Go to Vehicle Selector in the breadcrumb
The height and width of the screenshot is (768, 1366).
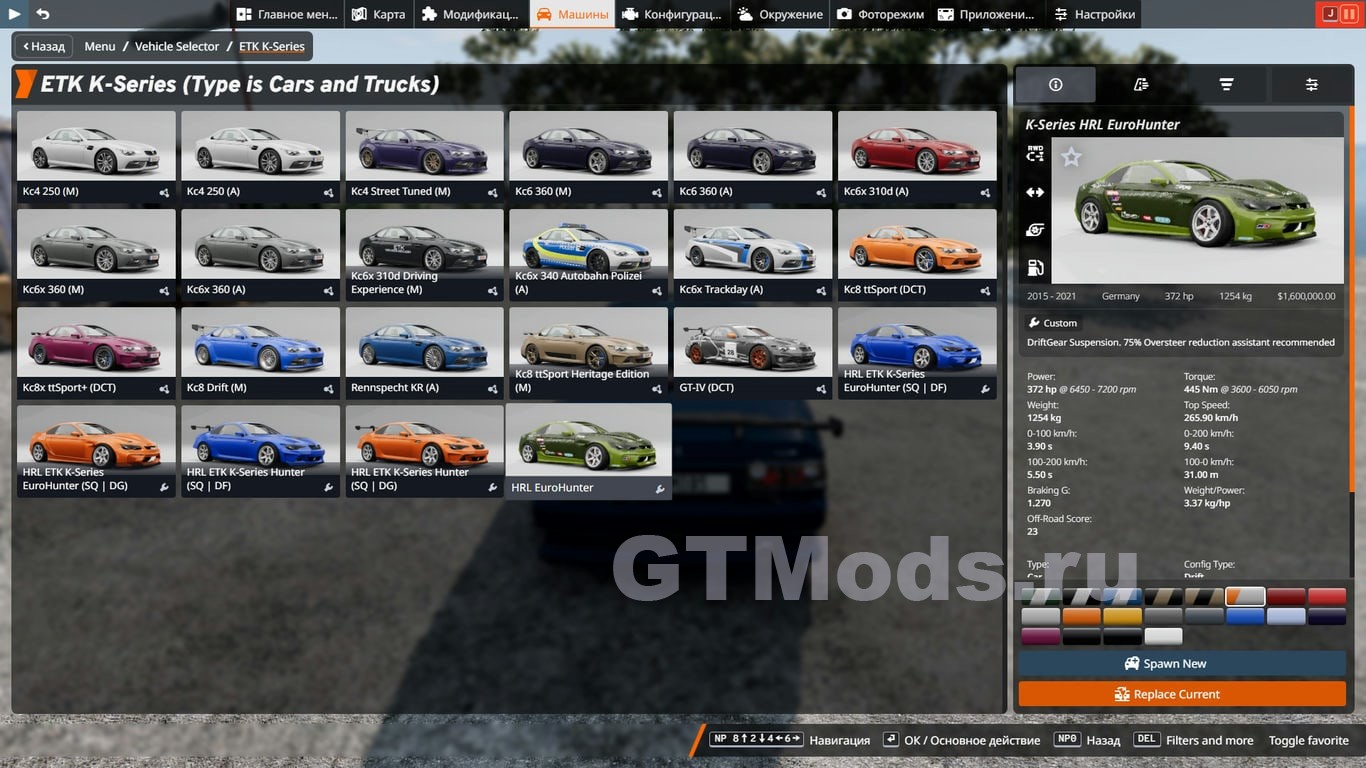pyautogui.click(x=177, y=46)
